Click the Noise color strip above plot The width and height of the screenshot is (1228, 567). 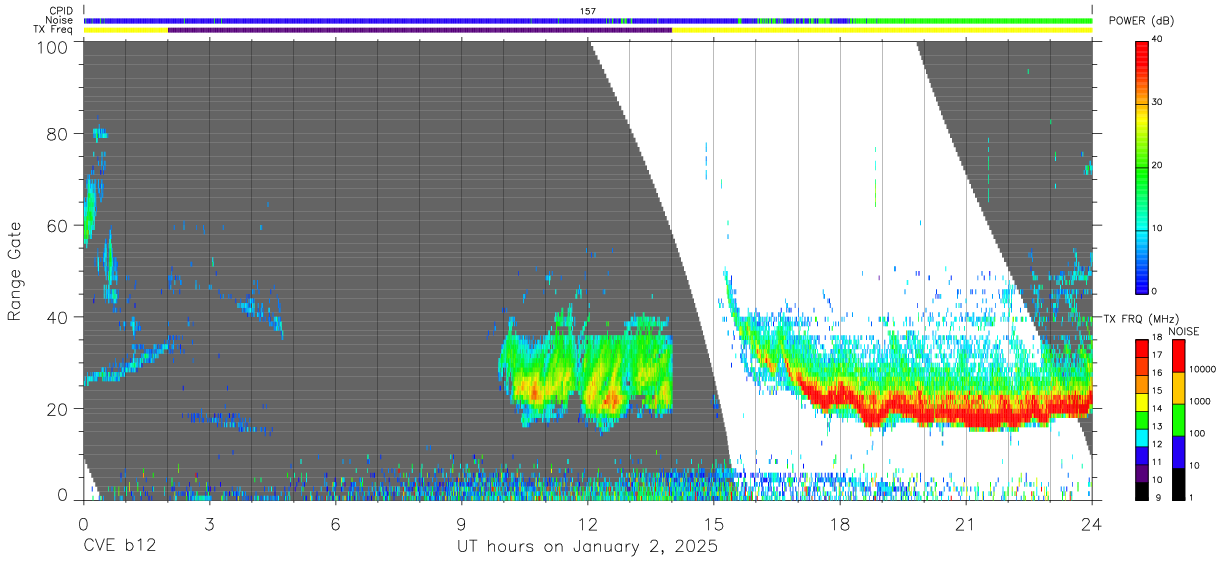pyautogui.click(x=588, y=20)
